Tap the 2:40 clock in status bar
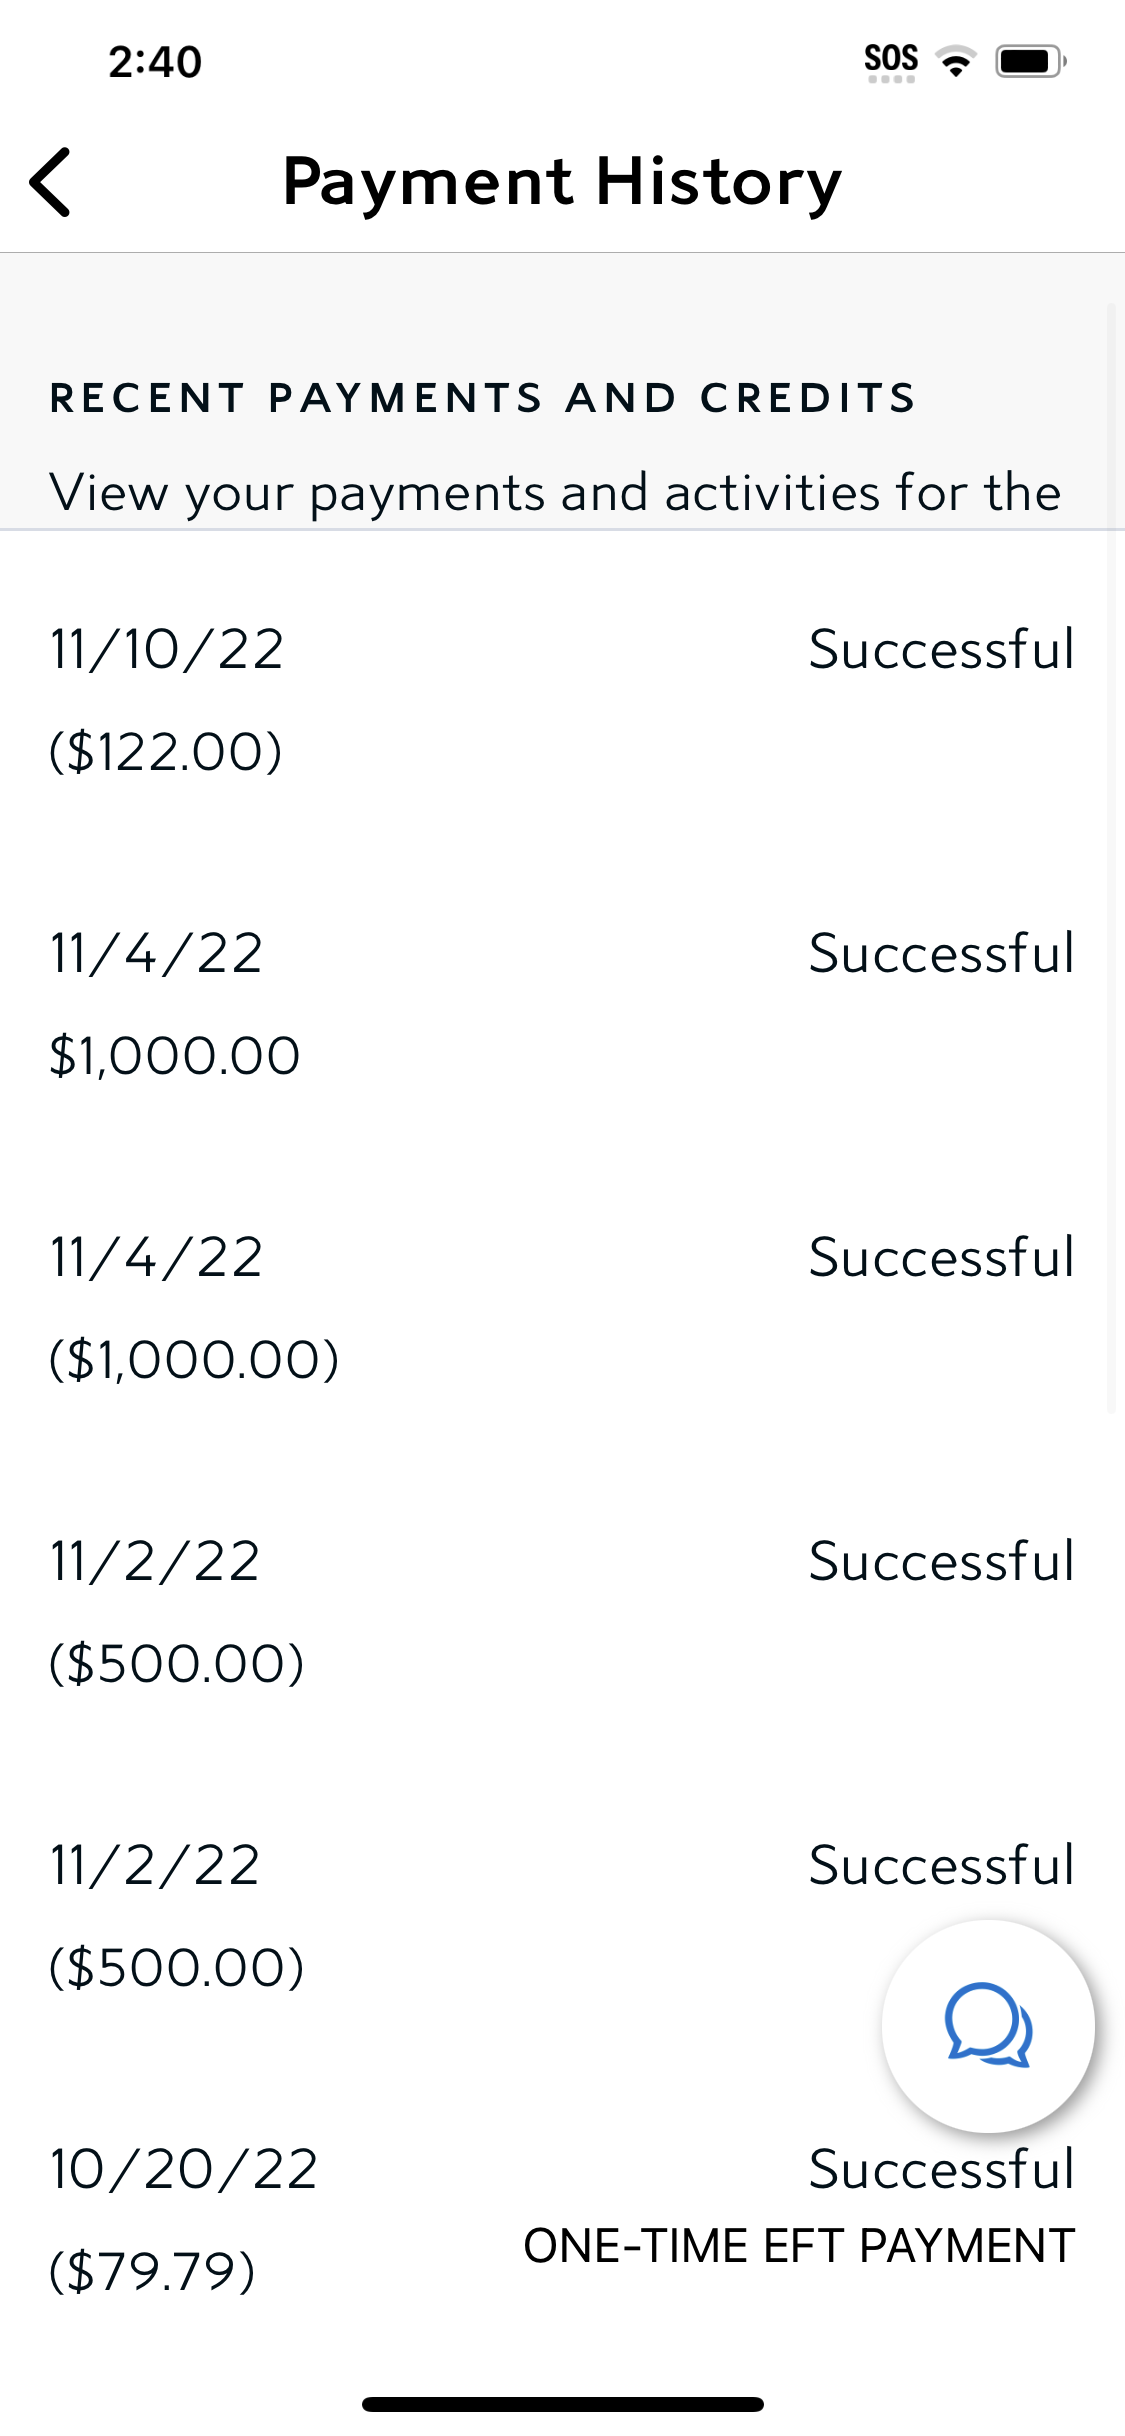Image resolution: width=1125 pixels, height=2436 pixels. 155,62
